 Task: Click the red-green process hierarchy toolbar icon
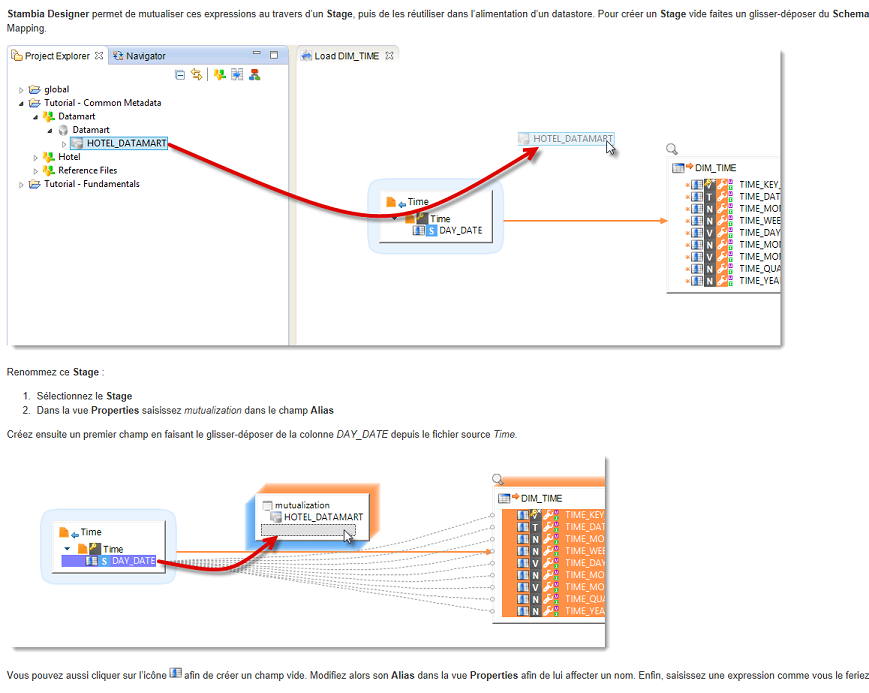tap(255, 74)
